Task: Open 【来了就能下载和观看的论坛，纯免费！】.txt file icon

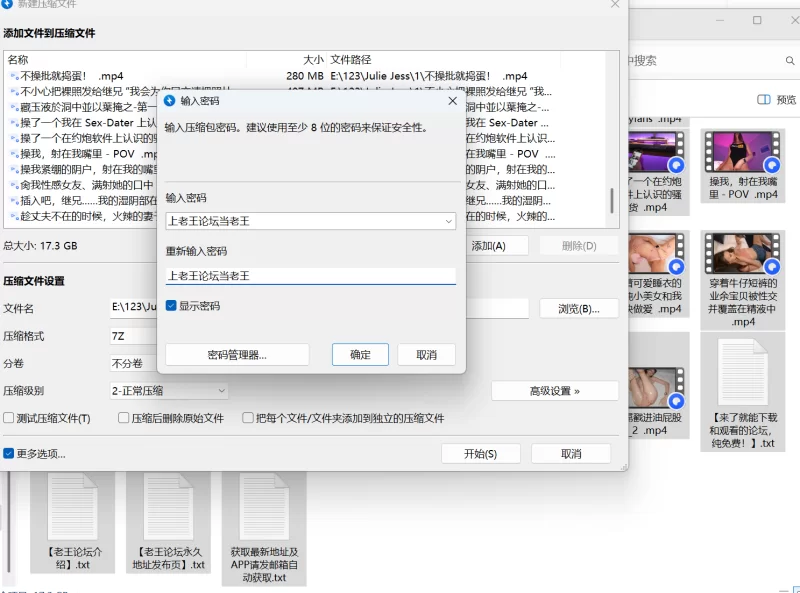Action: point(743,372)
